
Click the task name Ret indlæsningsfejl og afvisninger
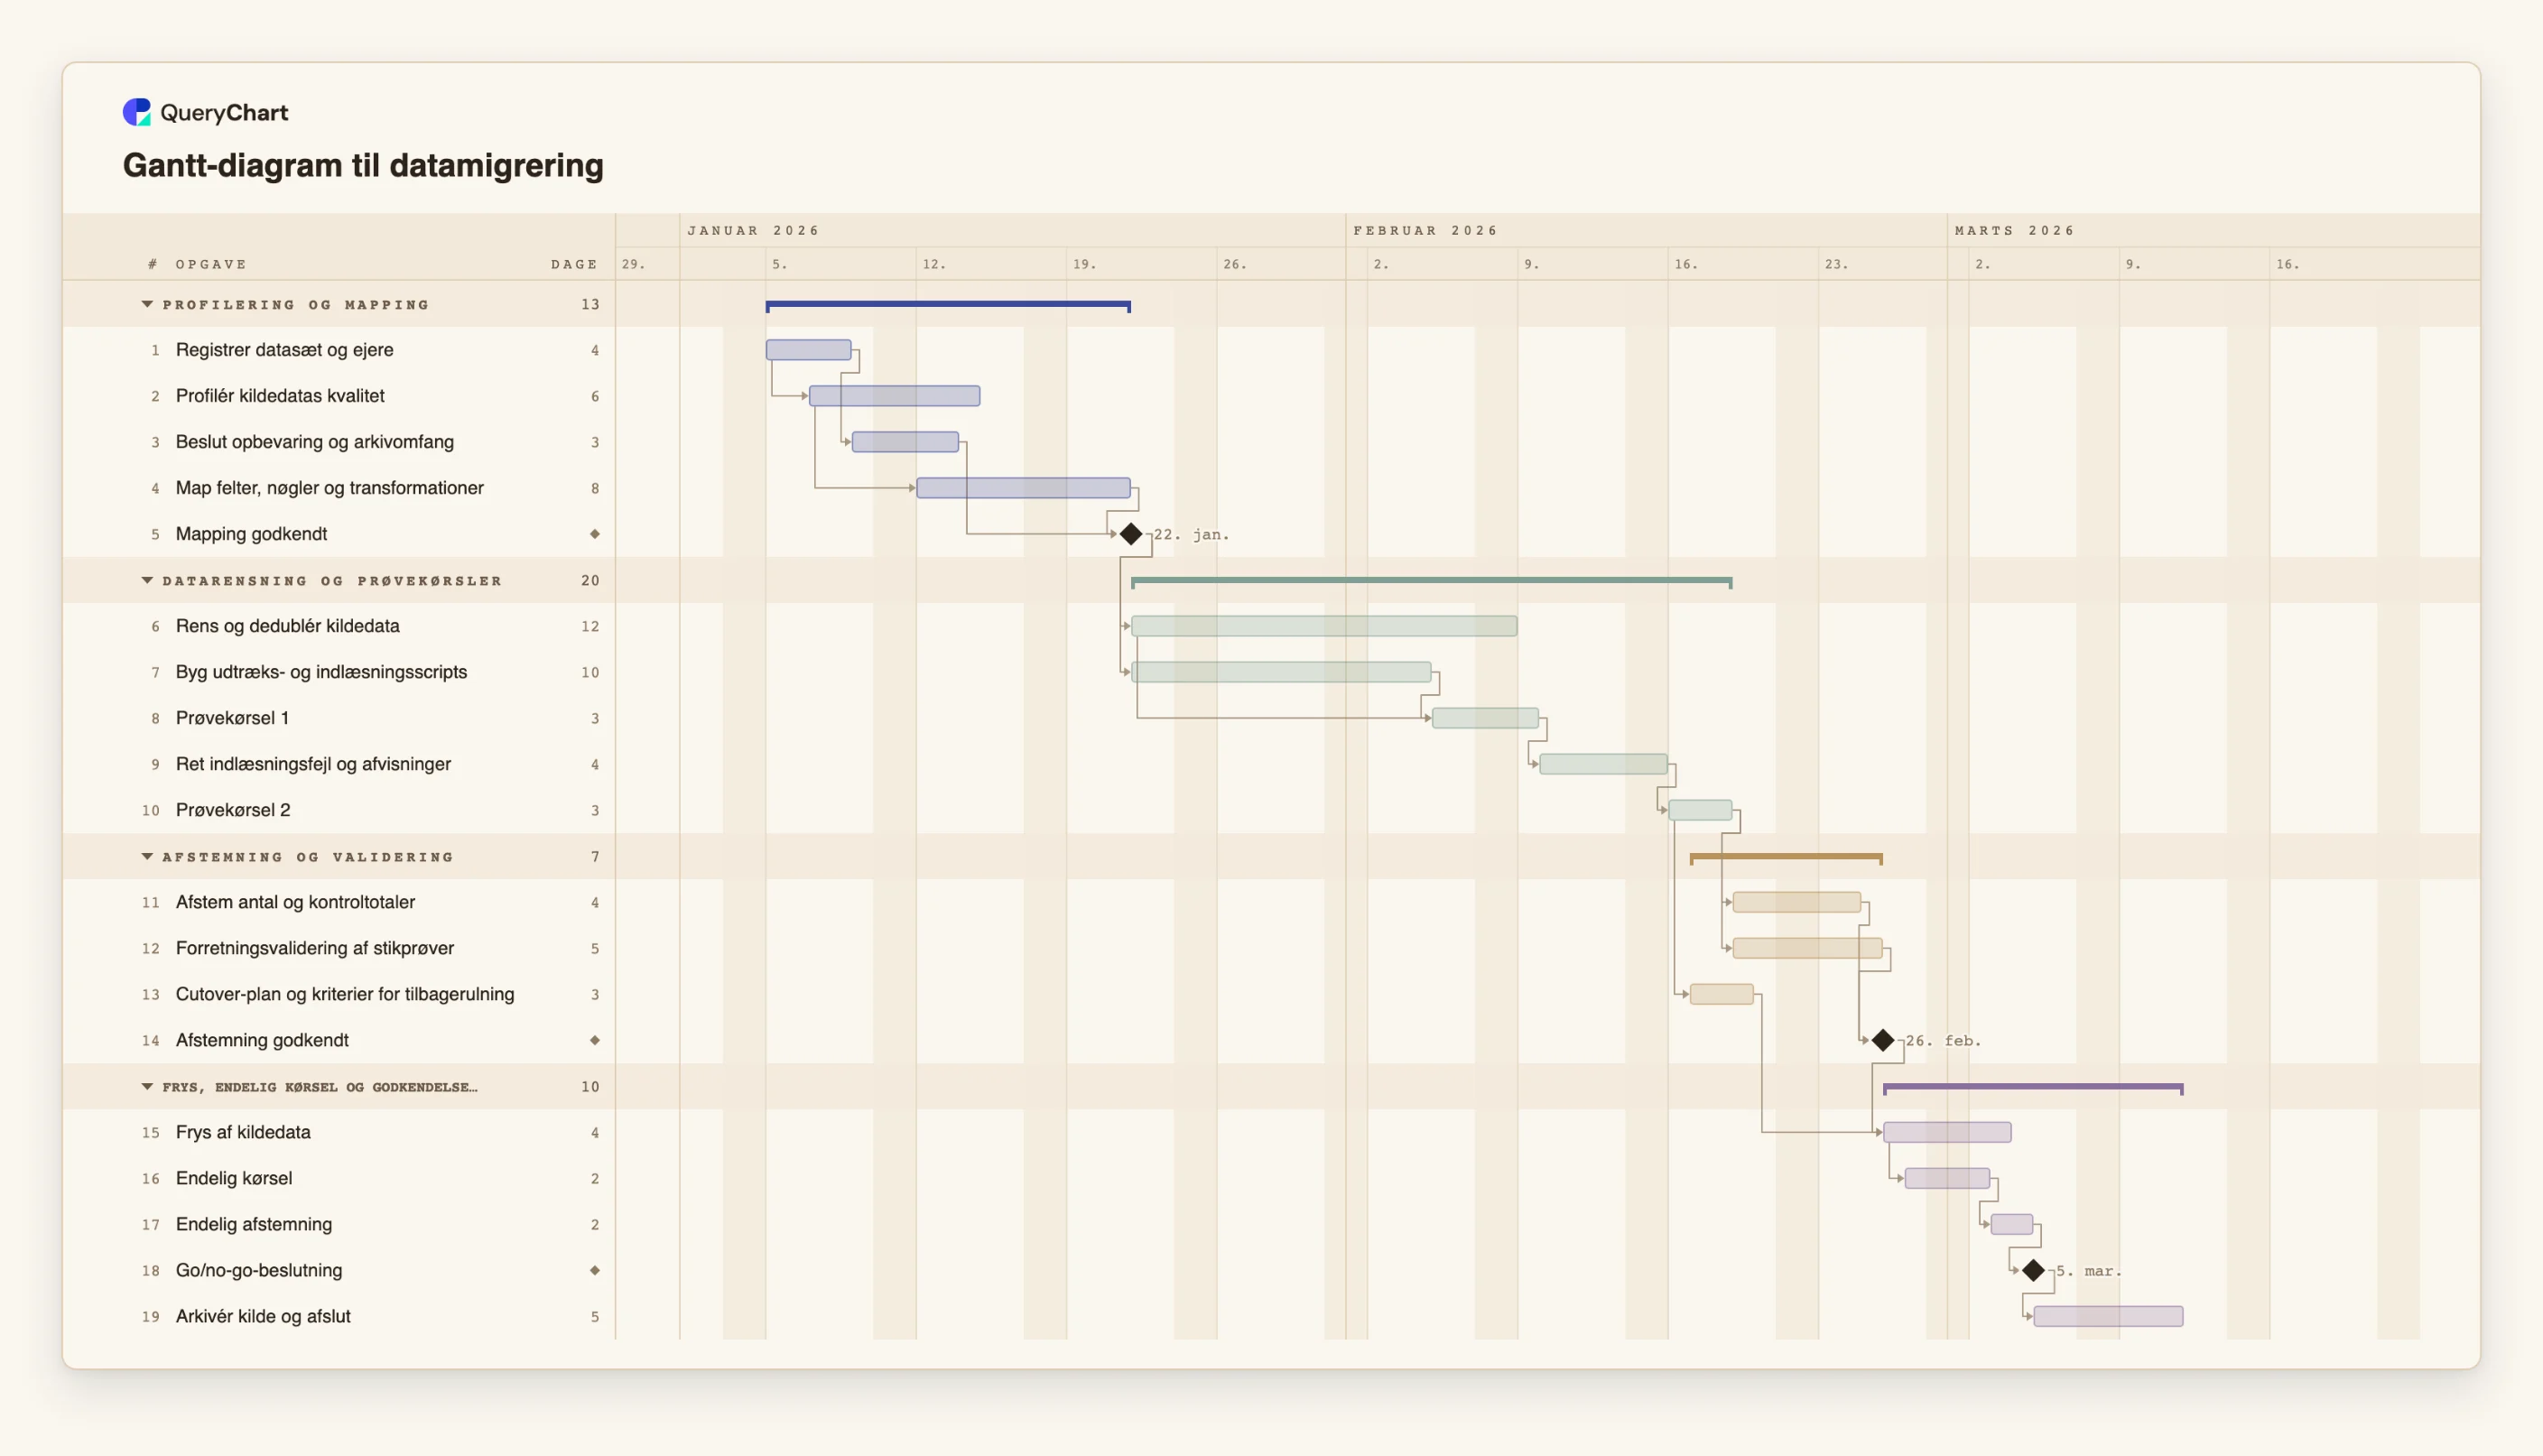(314, 764)
